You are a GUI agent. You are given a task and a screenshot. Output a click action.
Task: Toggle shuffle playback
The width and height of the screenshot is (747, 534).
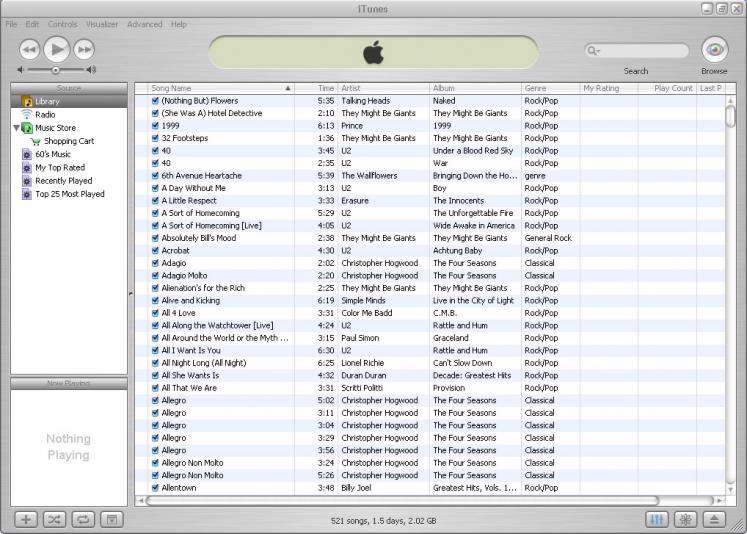point(54,519)
